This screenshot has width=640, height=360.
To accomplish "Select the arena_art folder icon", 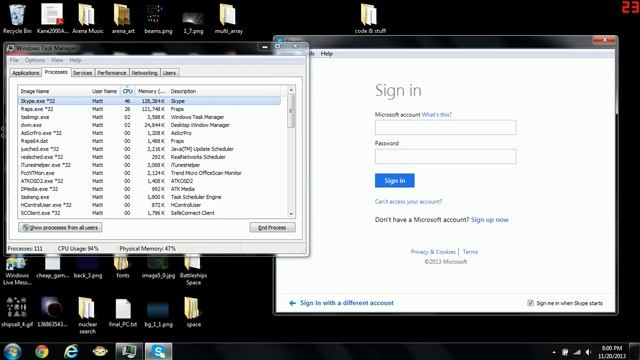I will tap(123, 18).
